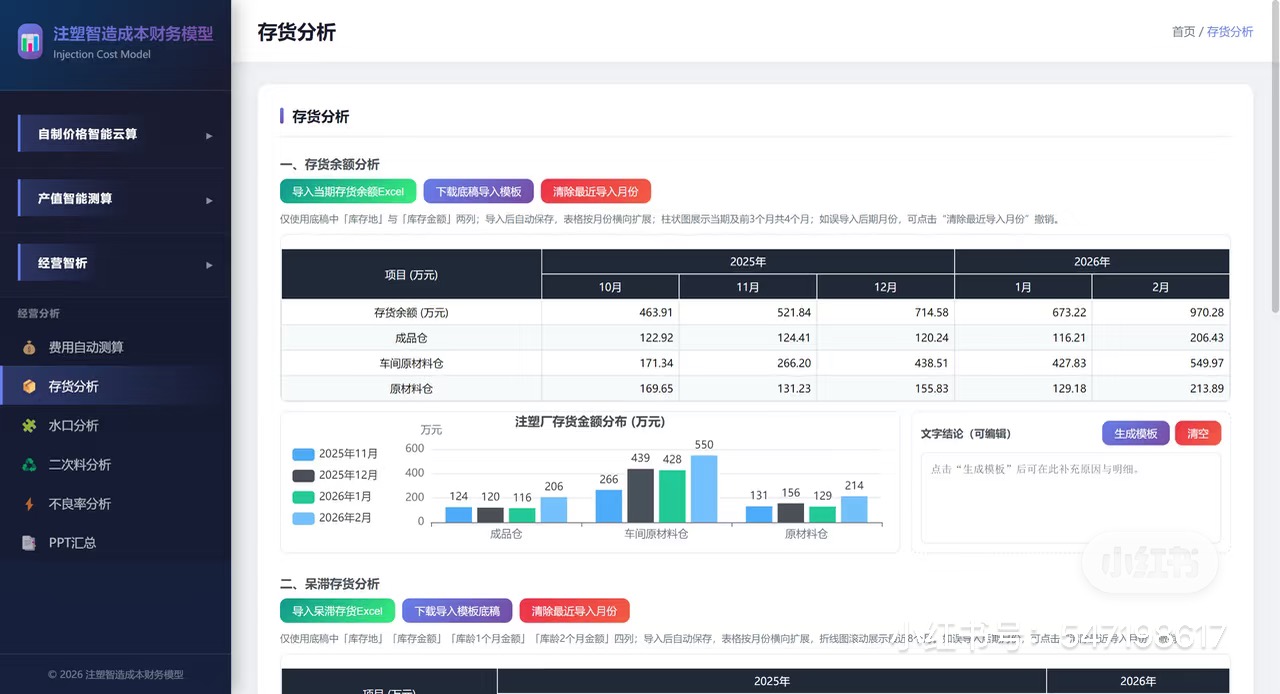Click the puzzle icon for 水口分析

[29, 425]
